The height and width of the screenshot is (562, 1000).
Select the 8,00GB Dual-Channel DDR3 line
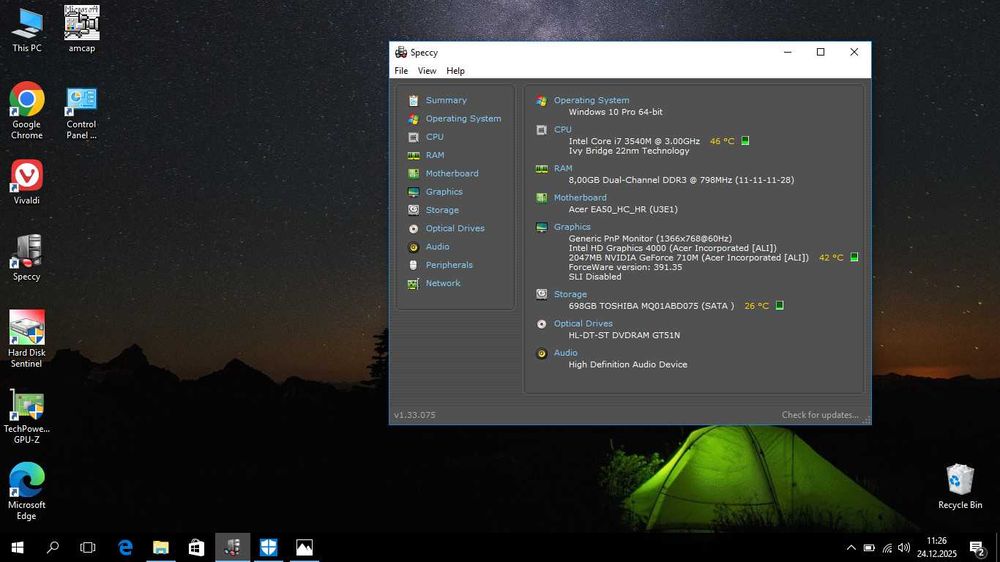click(681, 180)
